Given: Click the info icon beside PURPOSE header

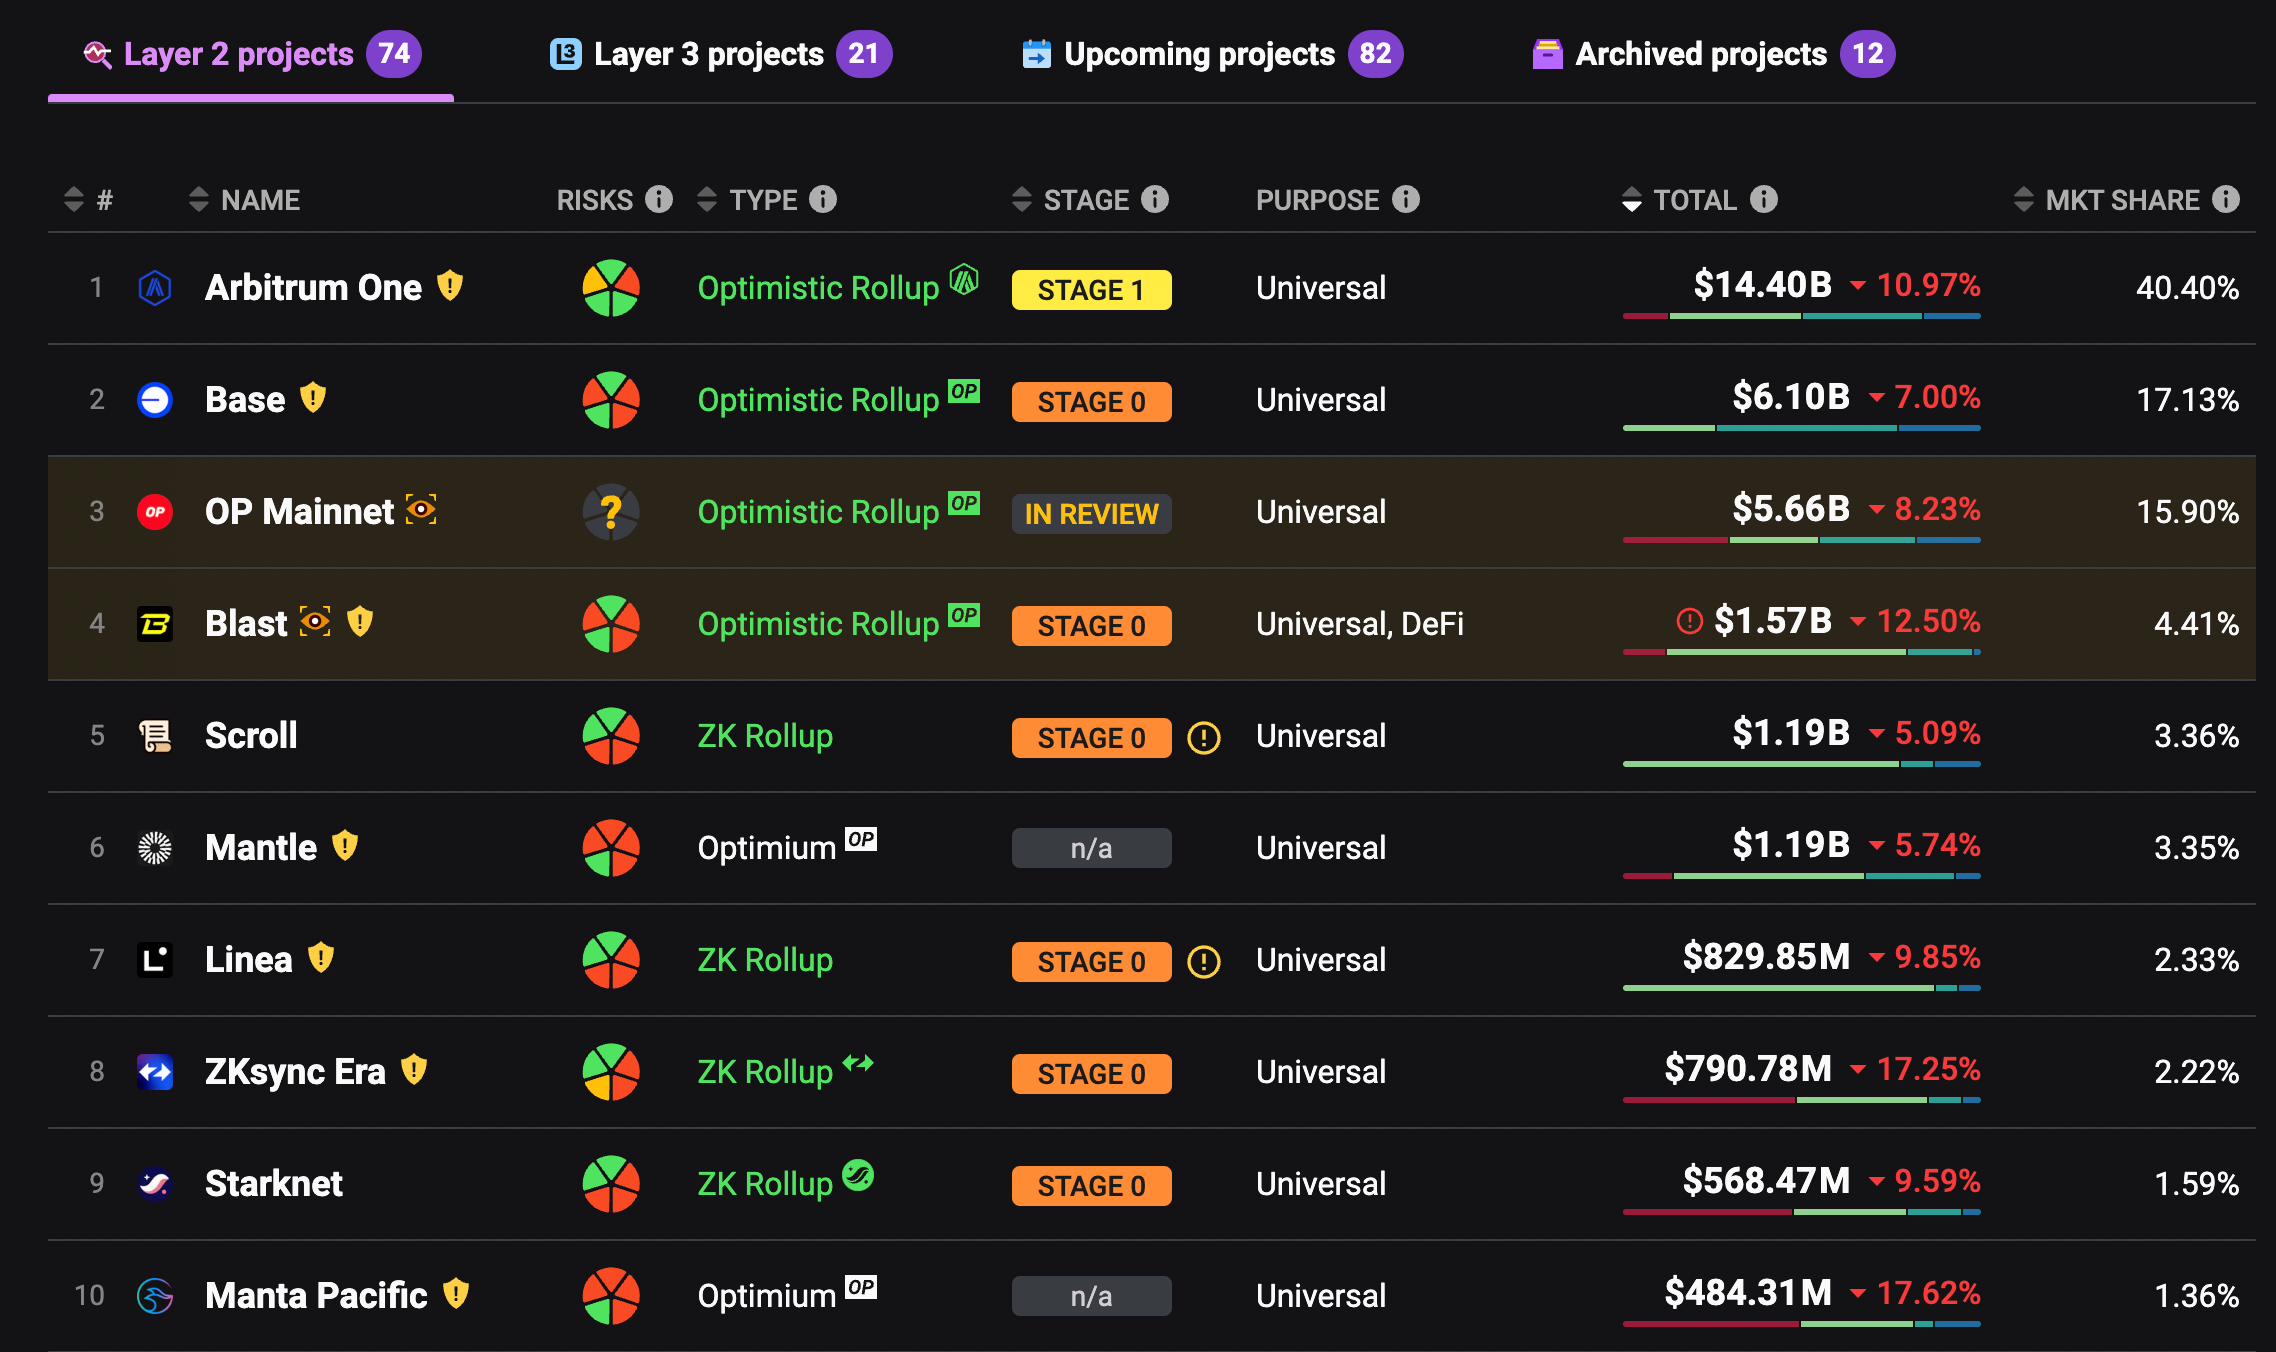Looking at the screenshot, I should point(1406,199).
